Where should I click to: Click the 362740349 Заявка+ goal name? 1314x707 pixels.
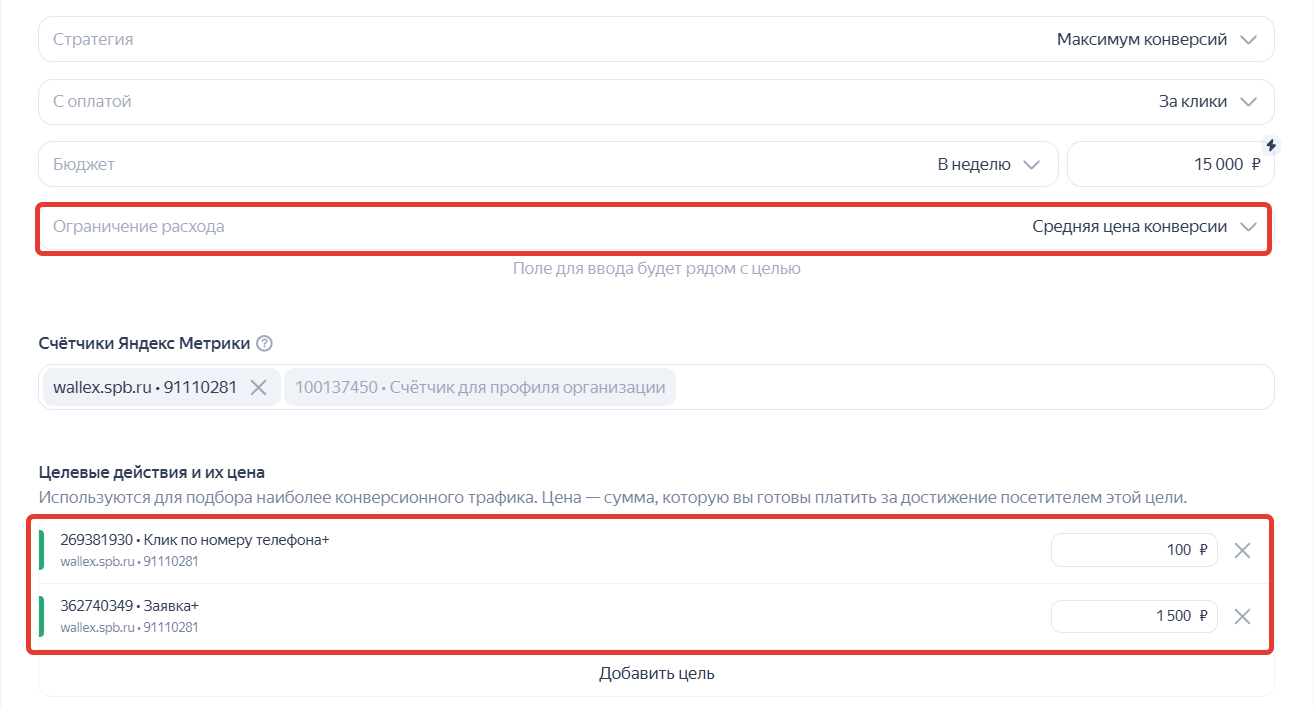[130, 606]
